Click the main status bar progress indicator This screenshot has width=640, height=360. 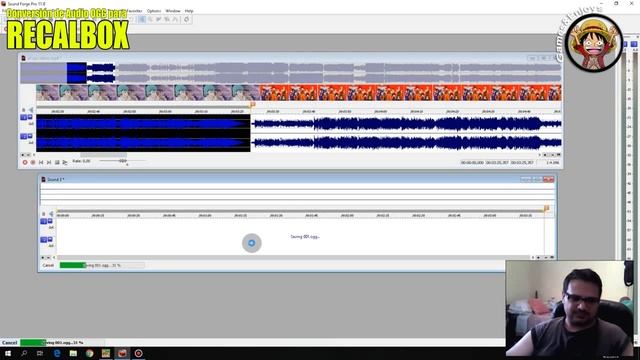click(x=62, y=343)
